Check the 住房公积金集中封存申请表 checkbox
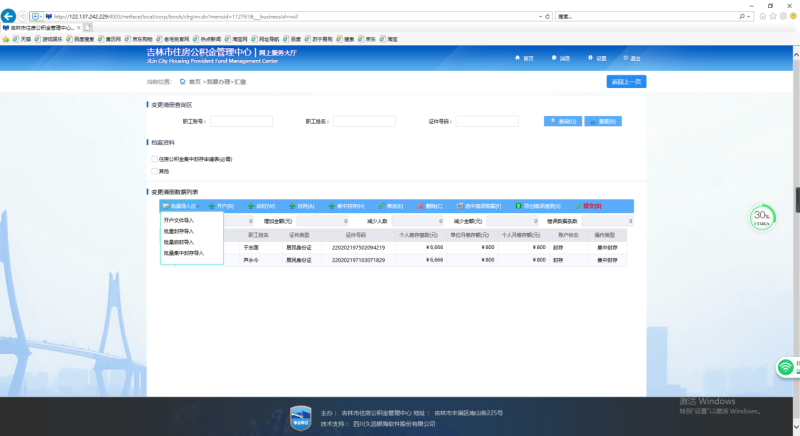800x436 pixels. pyautogui.click(x=154, y=158)
